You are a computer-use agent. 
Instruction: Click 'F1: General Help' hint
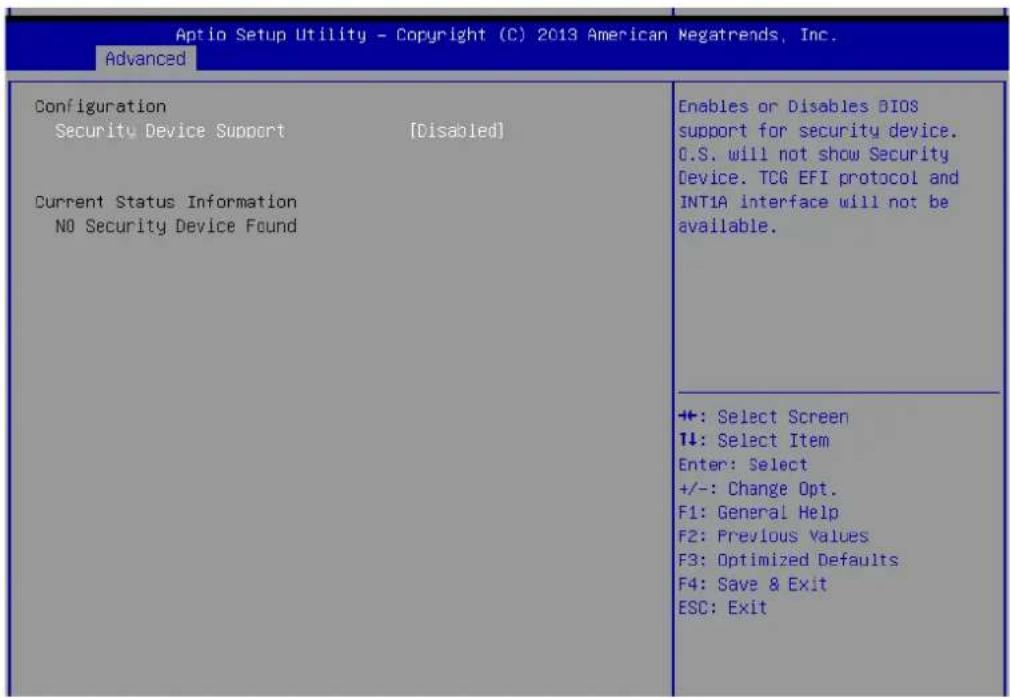(758, 513)
